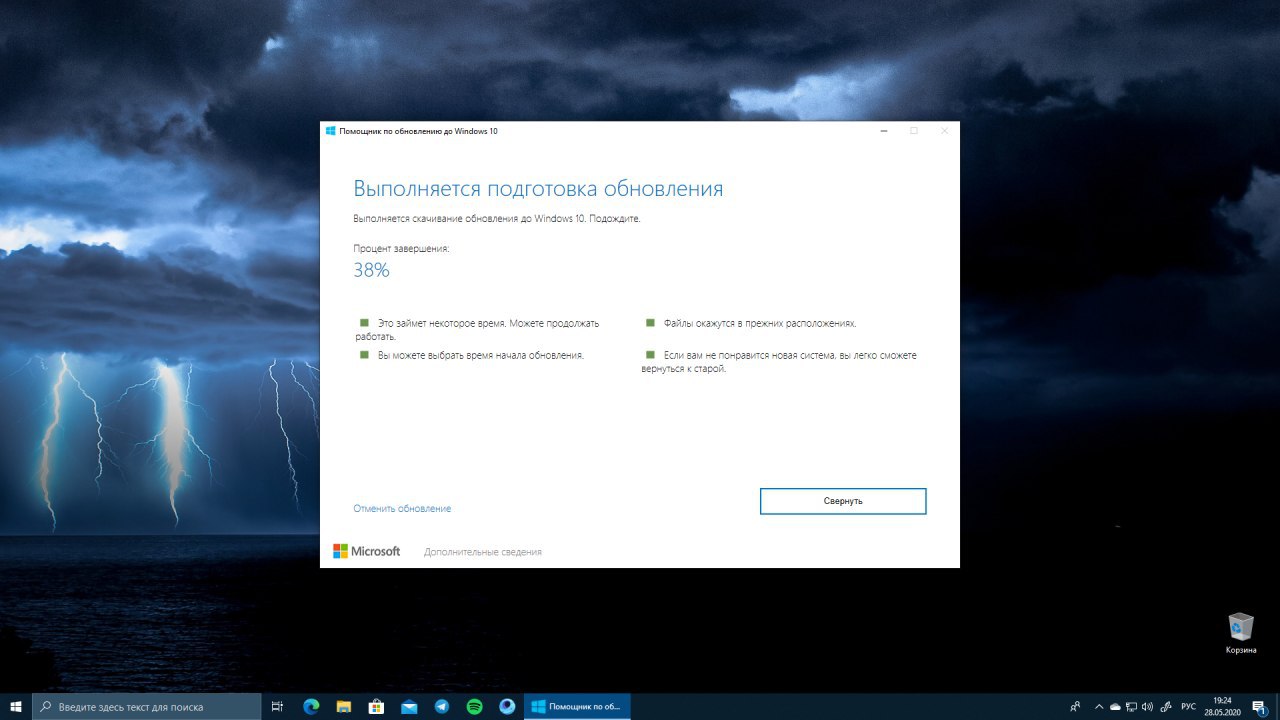The height and width of the screenshot is (720, 1280).
Task: Open the People icon in the taskbar
Action: pyautogui.click(x=1075, y=706)
